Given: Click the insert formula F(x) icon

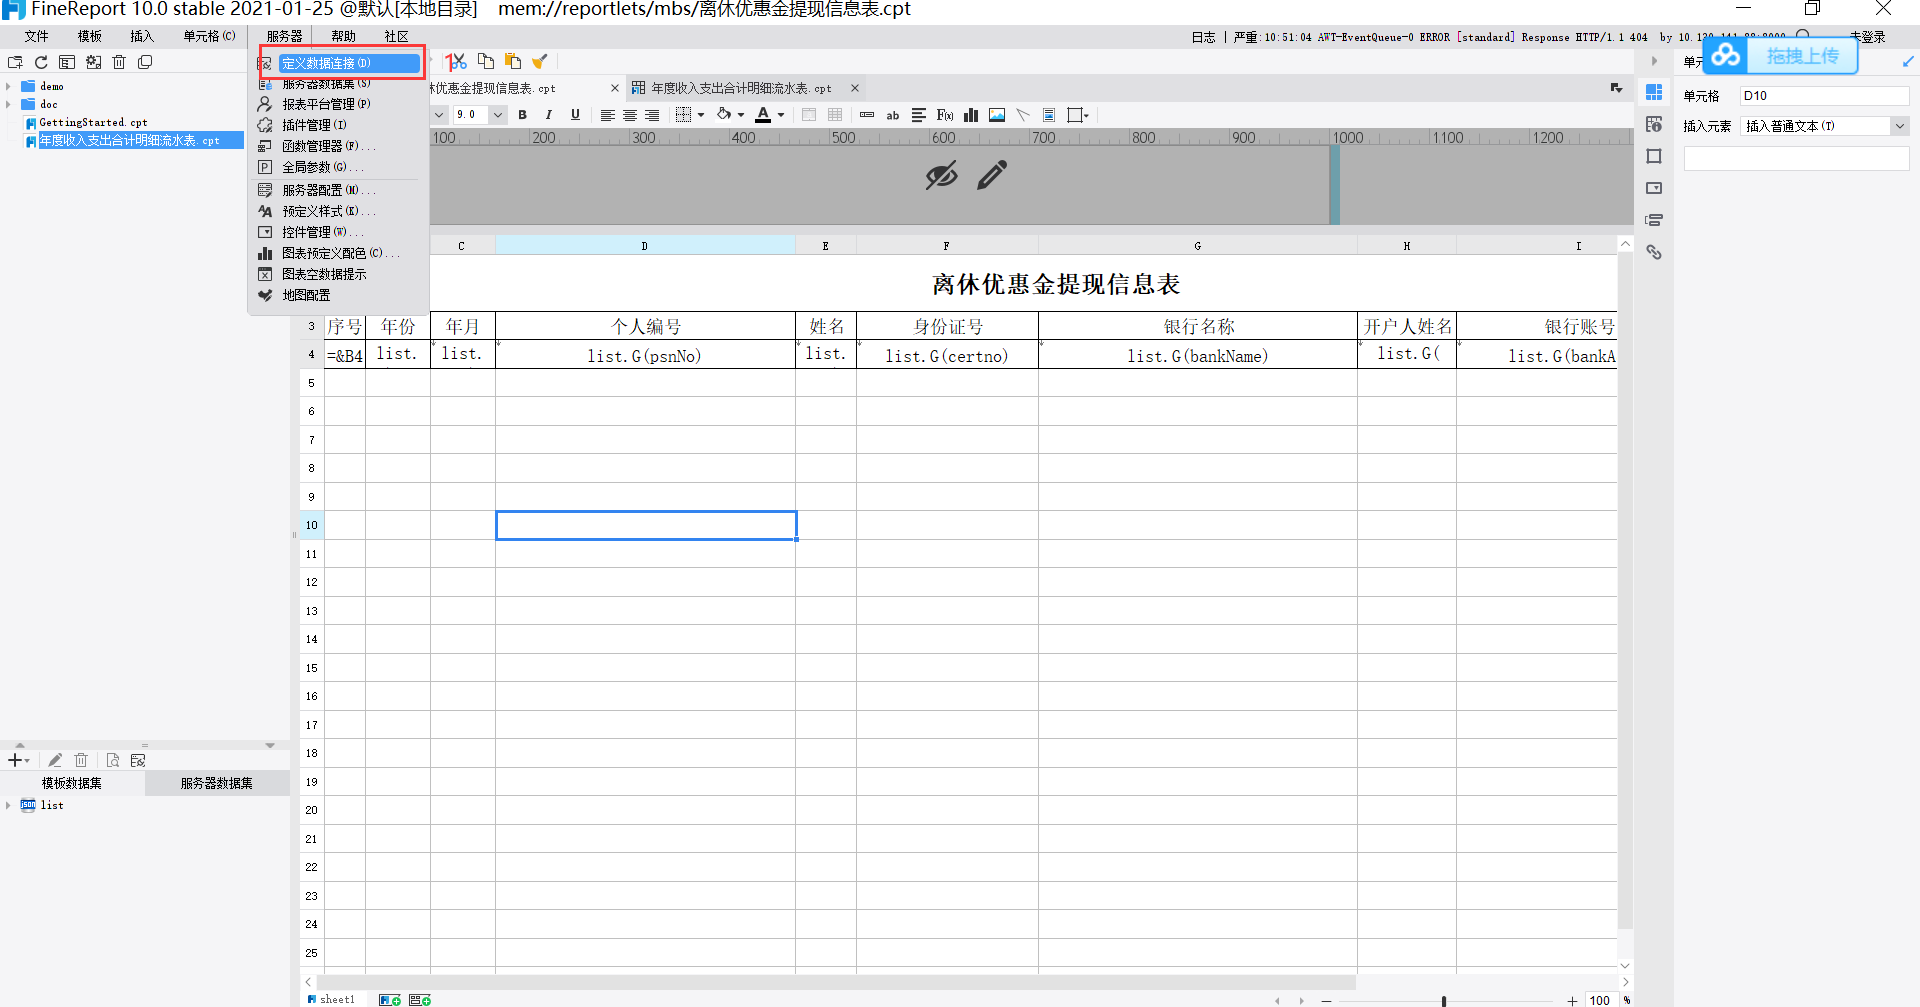Looking at the screenshot, I should click(x=945, y=115).
